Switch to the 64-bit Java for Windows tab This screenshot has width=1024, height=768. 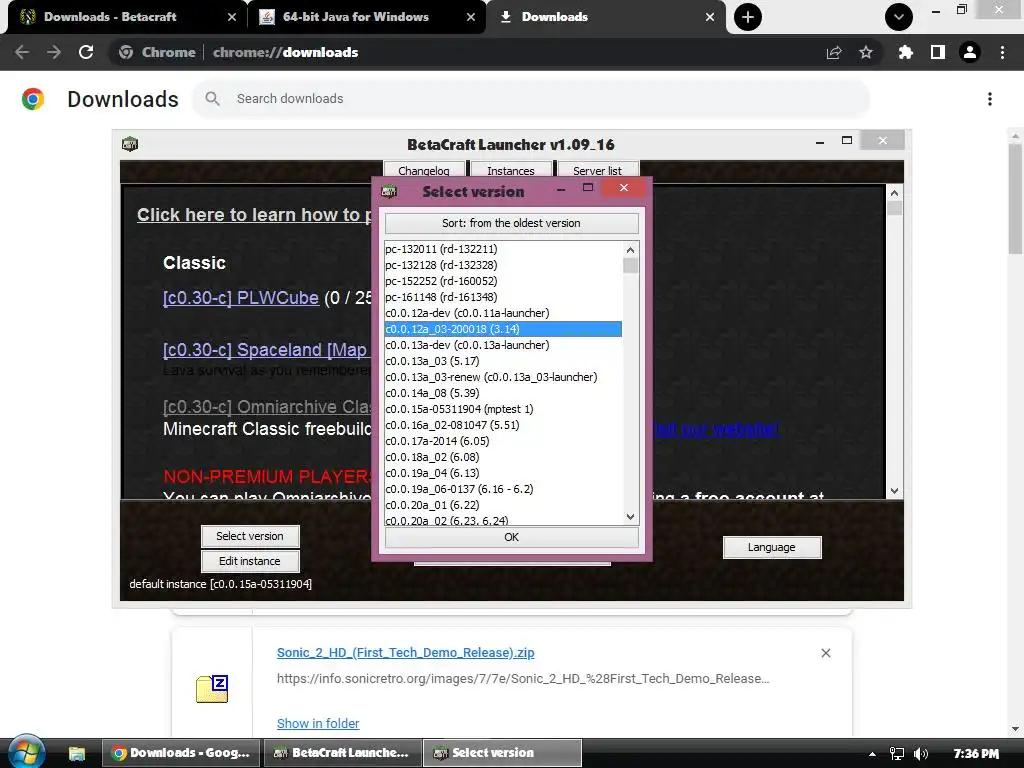pyautogui.click(x=356, y=17)
